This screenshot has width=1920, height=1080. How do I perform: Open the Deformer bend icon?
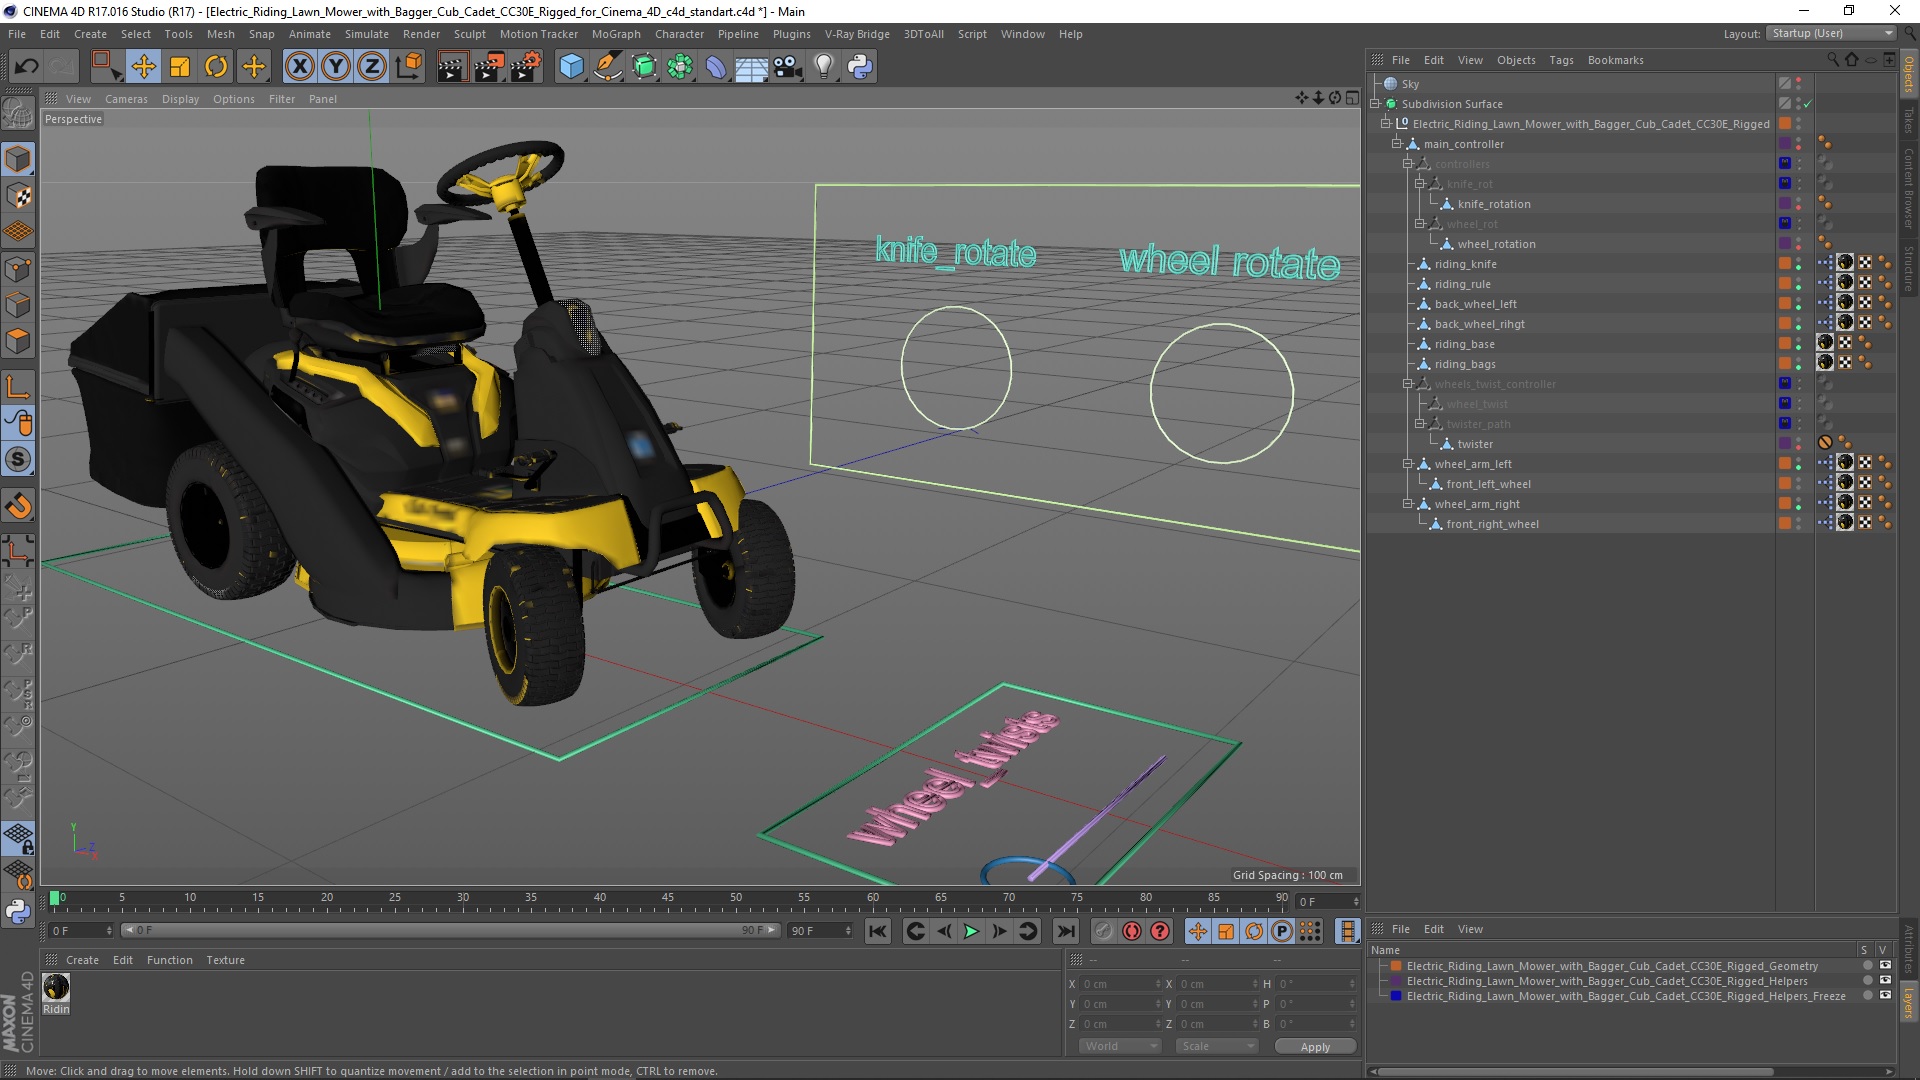(716, 67)
